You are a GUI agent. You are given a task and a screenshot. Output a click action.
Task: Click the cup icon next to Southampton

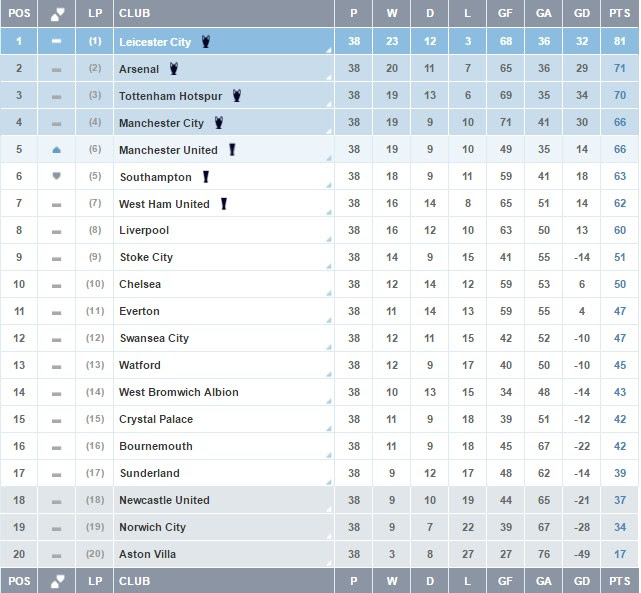[206, 177]
